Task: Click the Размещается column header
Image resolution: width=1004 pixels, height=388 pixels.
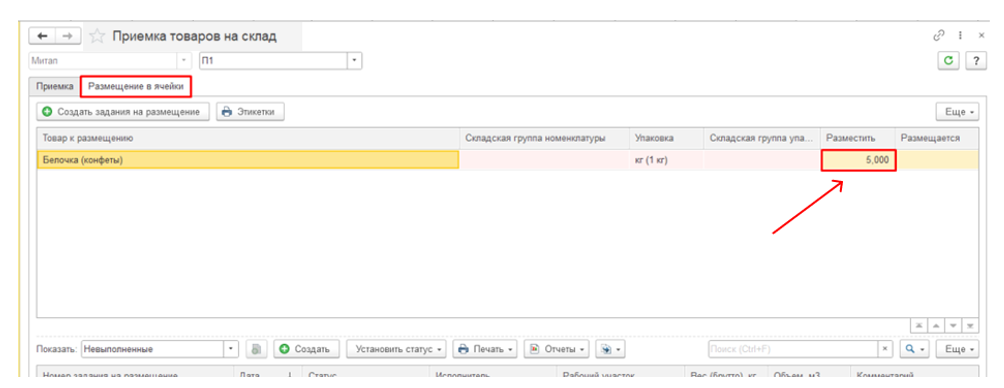Action: [x=937, y=138]
